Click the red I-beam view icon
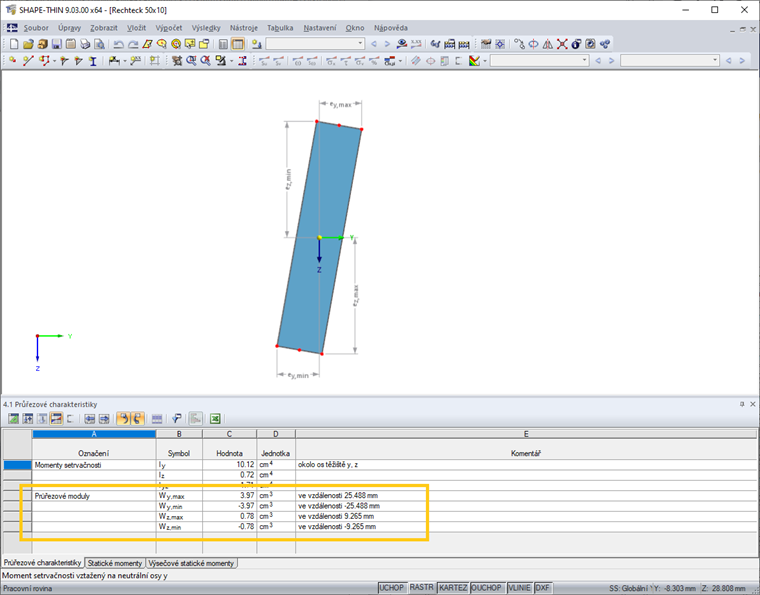 click(x=242, y=61)
